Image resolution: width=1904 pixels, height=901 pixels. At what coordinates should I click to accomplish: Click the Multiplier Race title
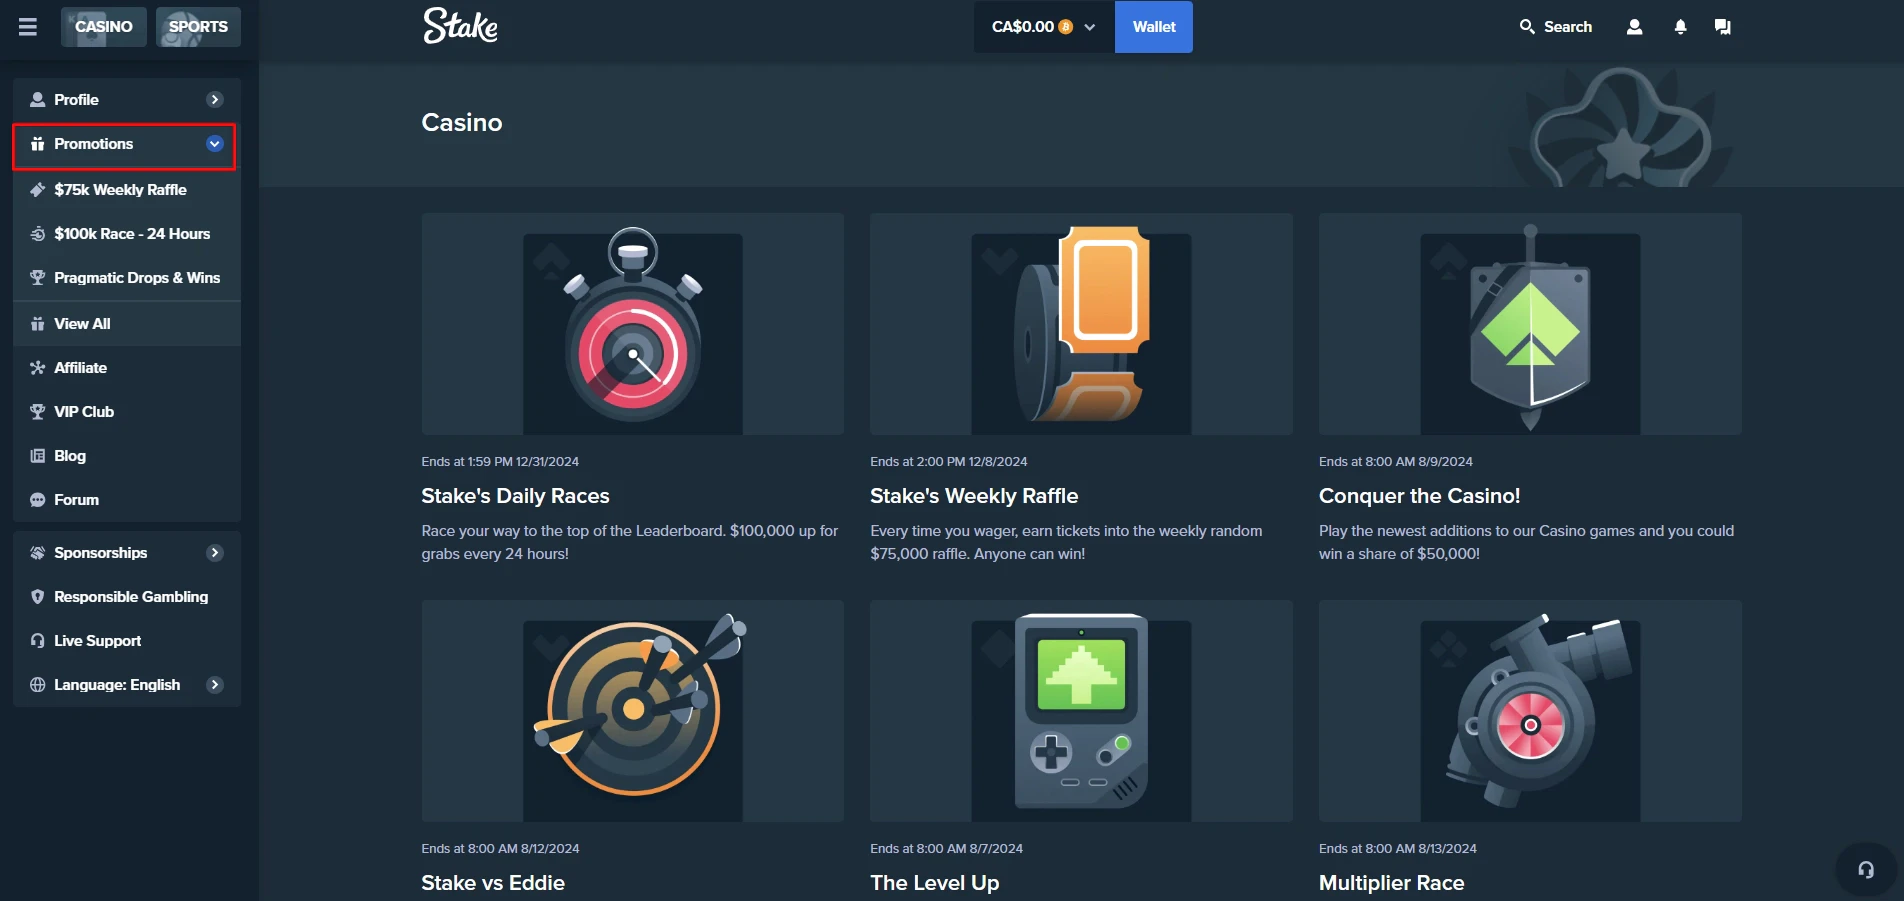point(1391,883)
